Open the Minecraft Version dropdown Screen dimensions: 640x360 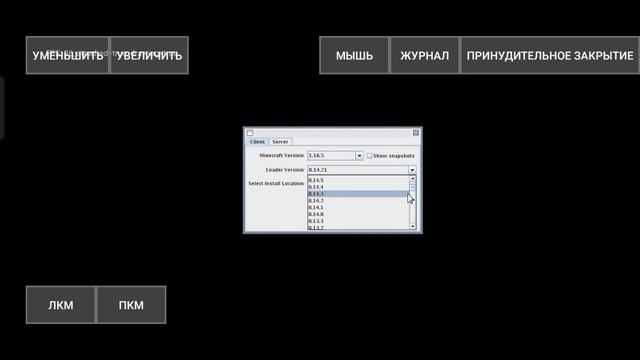pos(335,156)
